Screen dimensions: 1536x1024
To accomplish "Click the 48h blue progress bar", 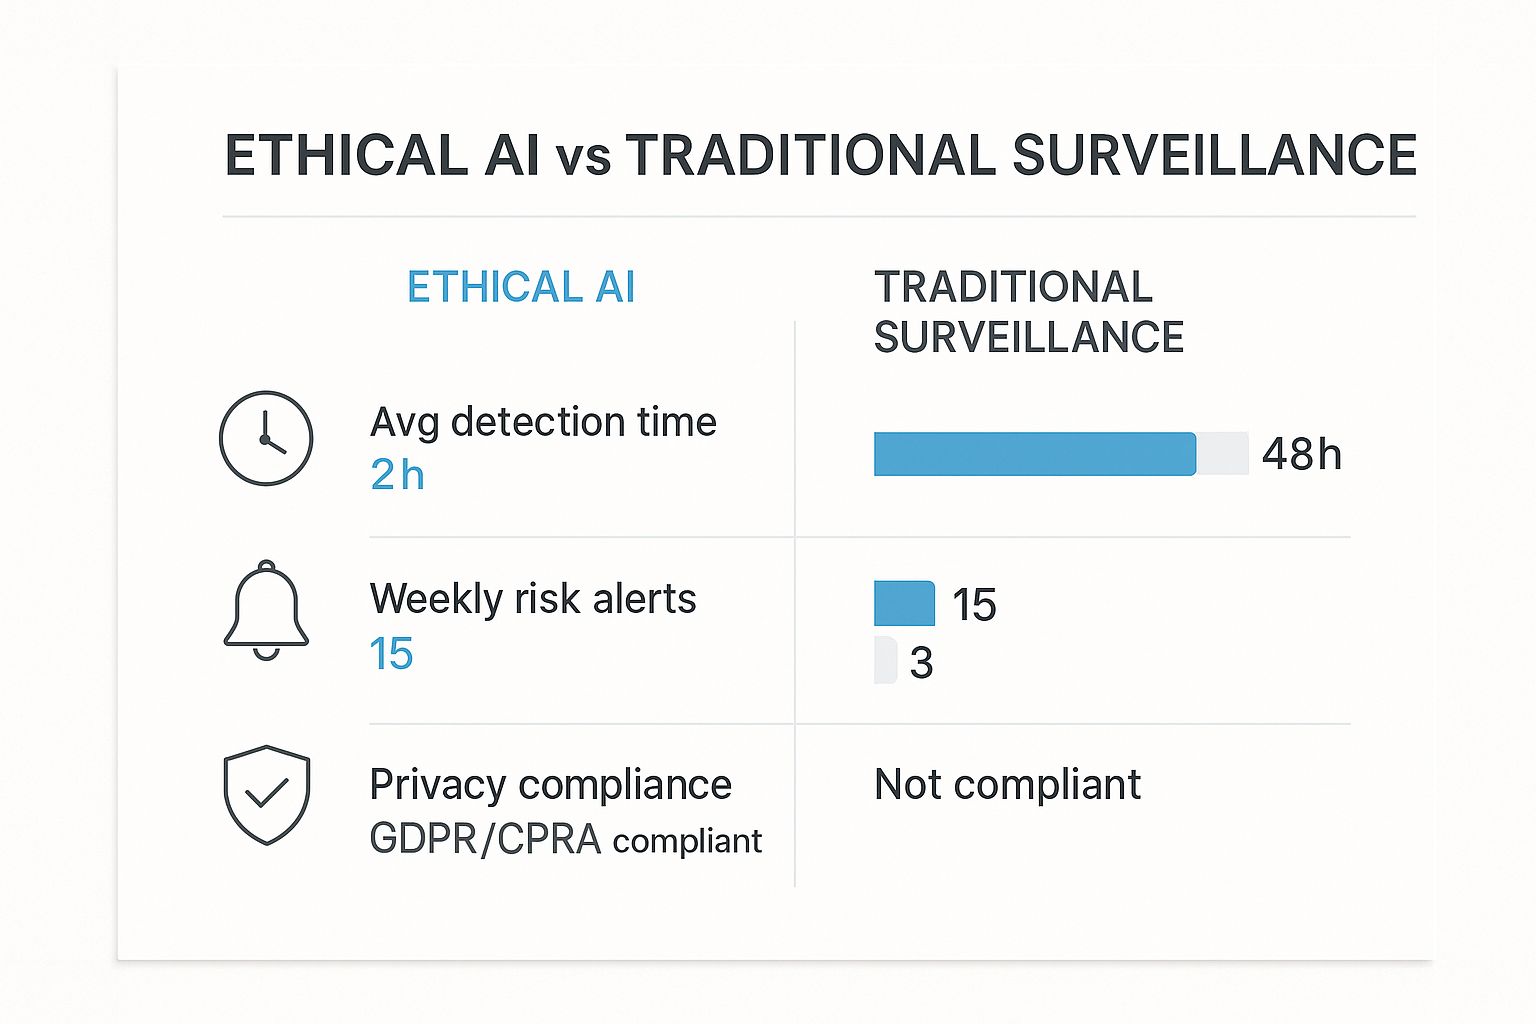I will coord(1034,454).
